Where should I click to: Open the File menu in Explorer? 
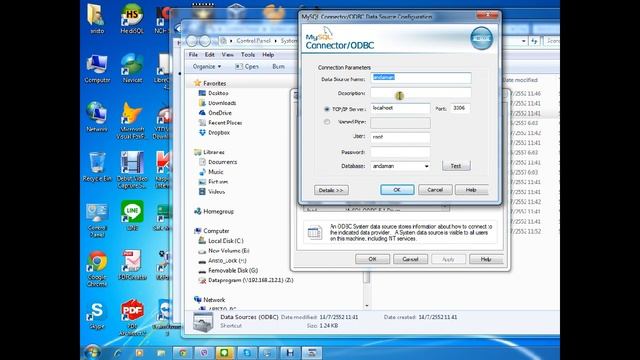(x=193, y=55)
